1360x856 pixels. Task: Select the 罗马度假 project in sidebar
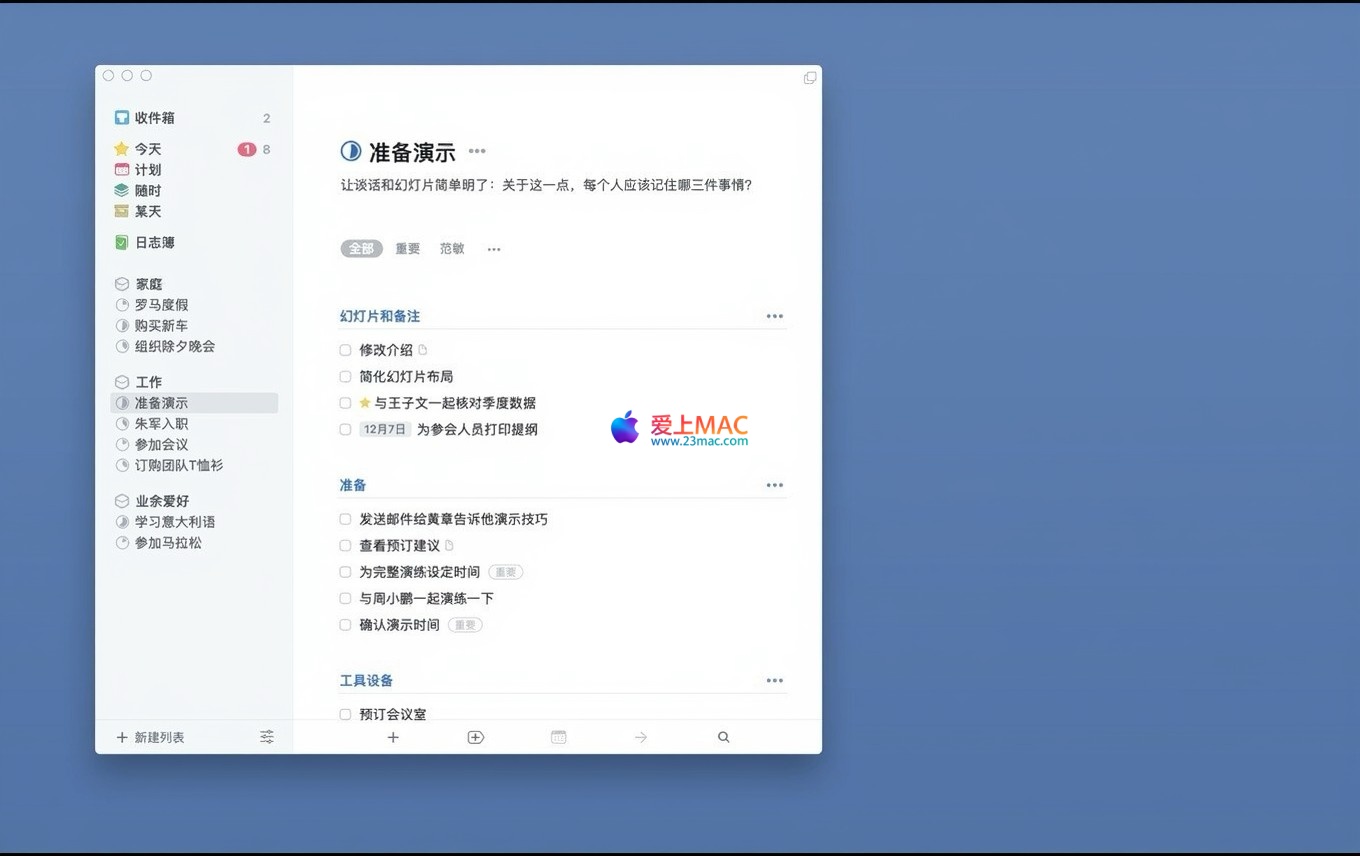click(x=161, y=305)
